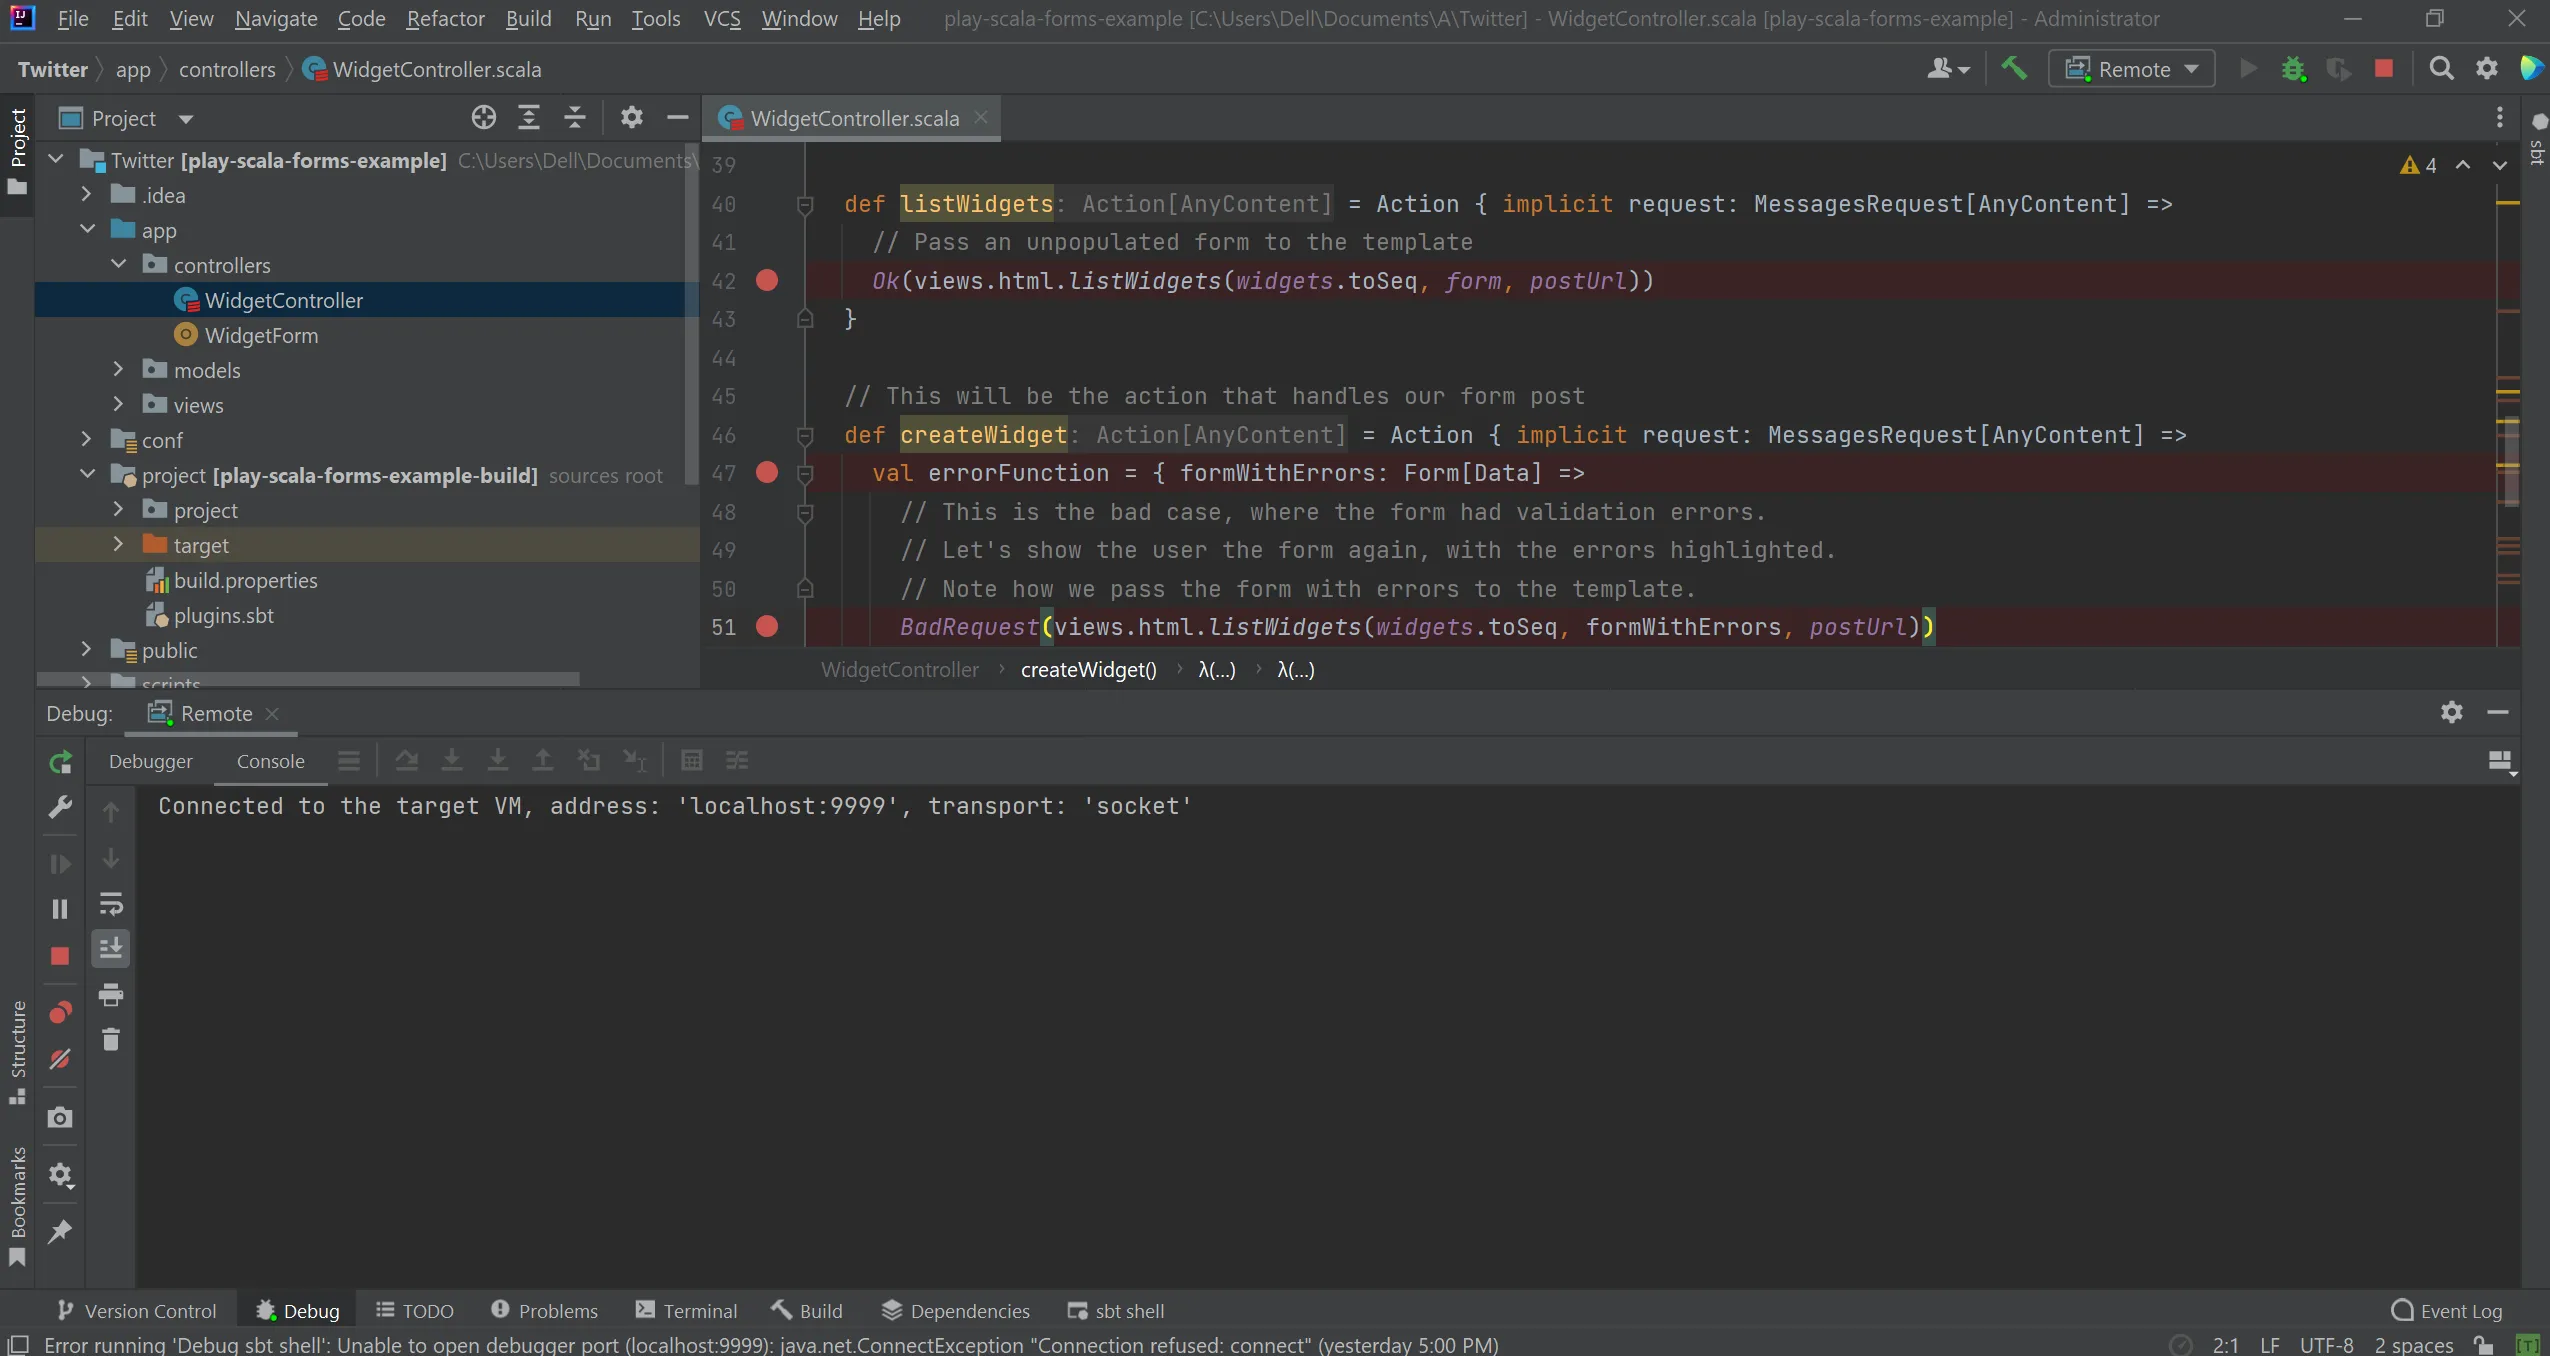
Task: Stop the Remote debug session
Action: pyautogui.click(x=60, y=956)
